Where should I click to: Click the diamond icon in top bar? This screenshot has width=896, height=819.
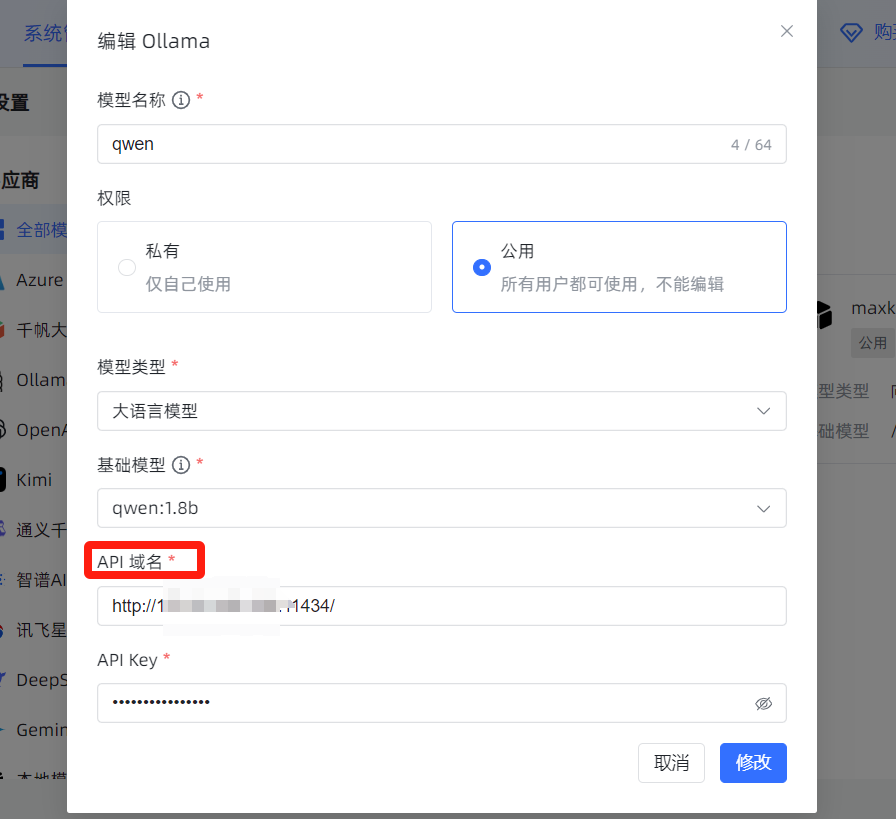pos(851,32)
